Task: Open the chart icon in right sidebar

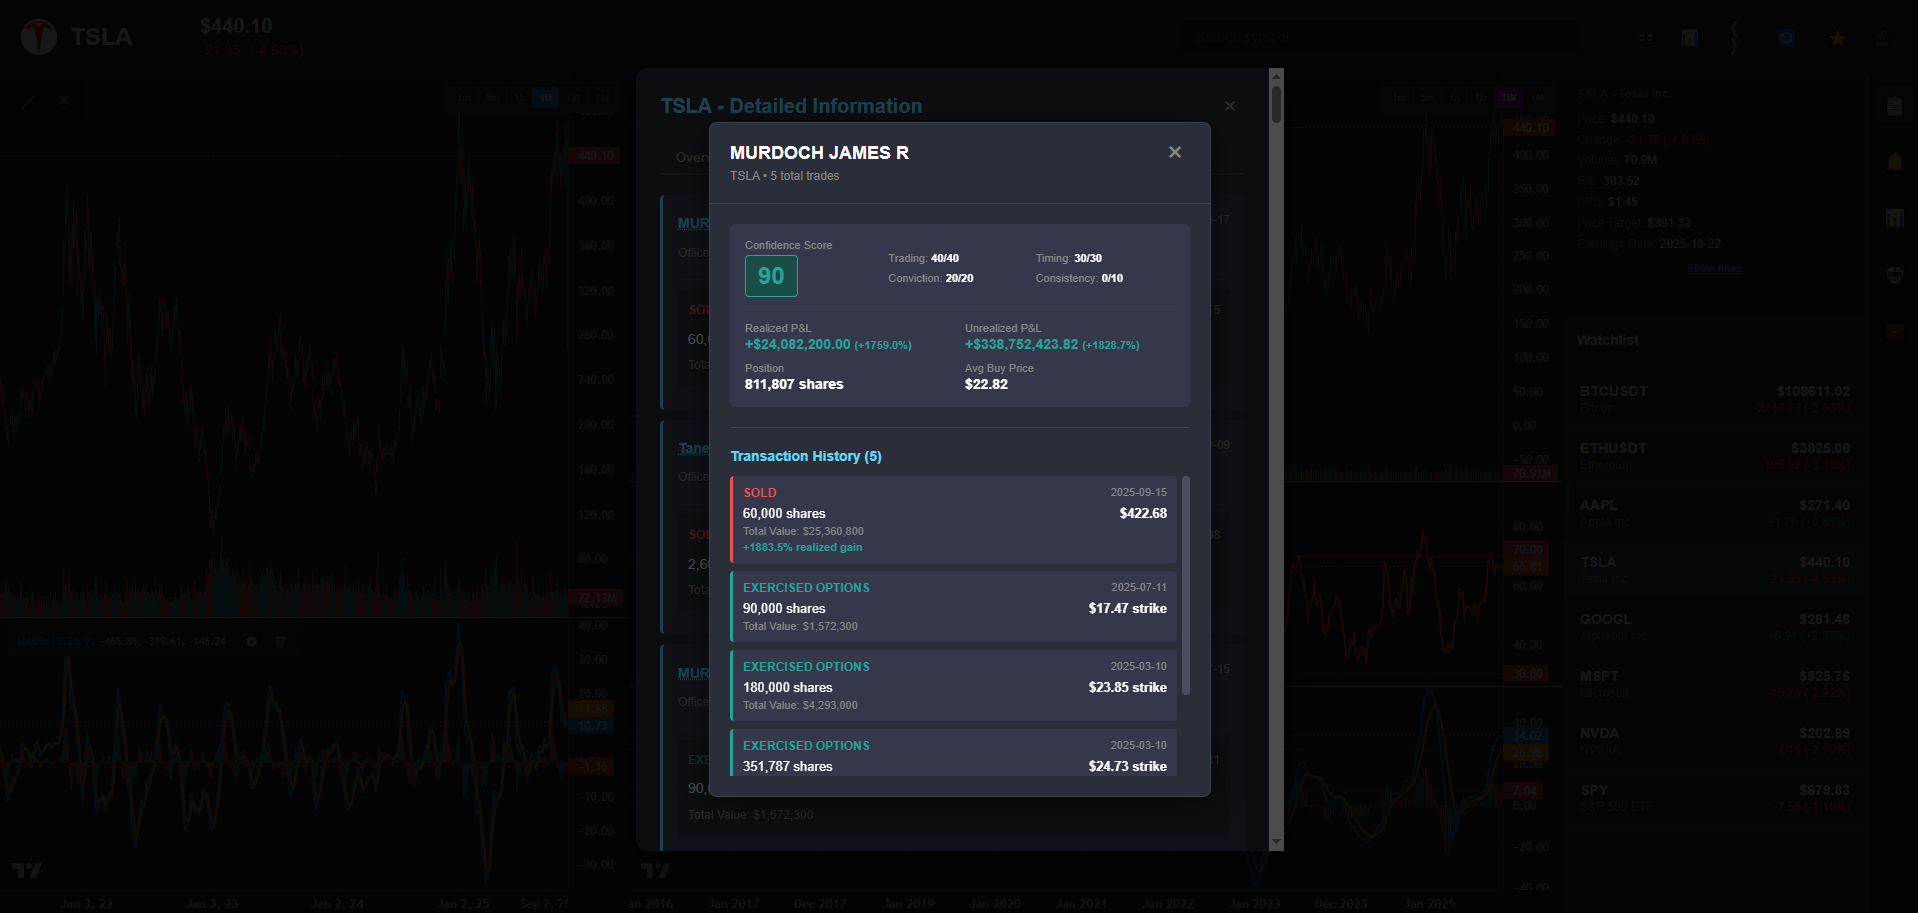Action: (1895, 218)
